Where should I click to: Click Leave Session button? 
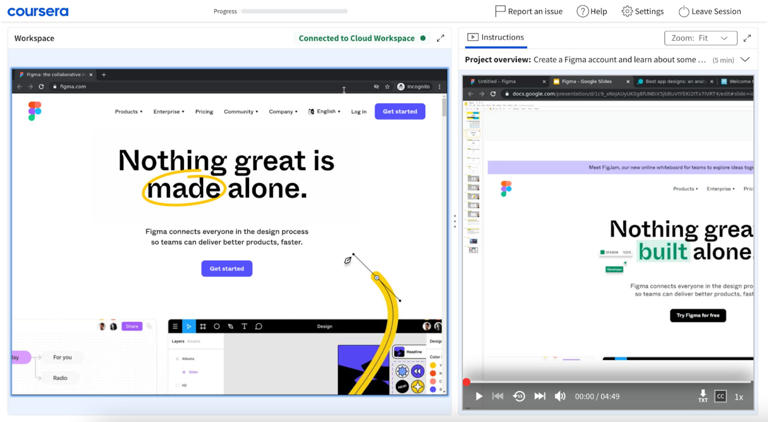tap(710, 12)
